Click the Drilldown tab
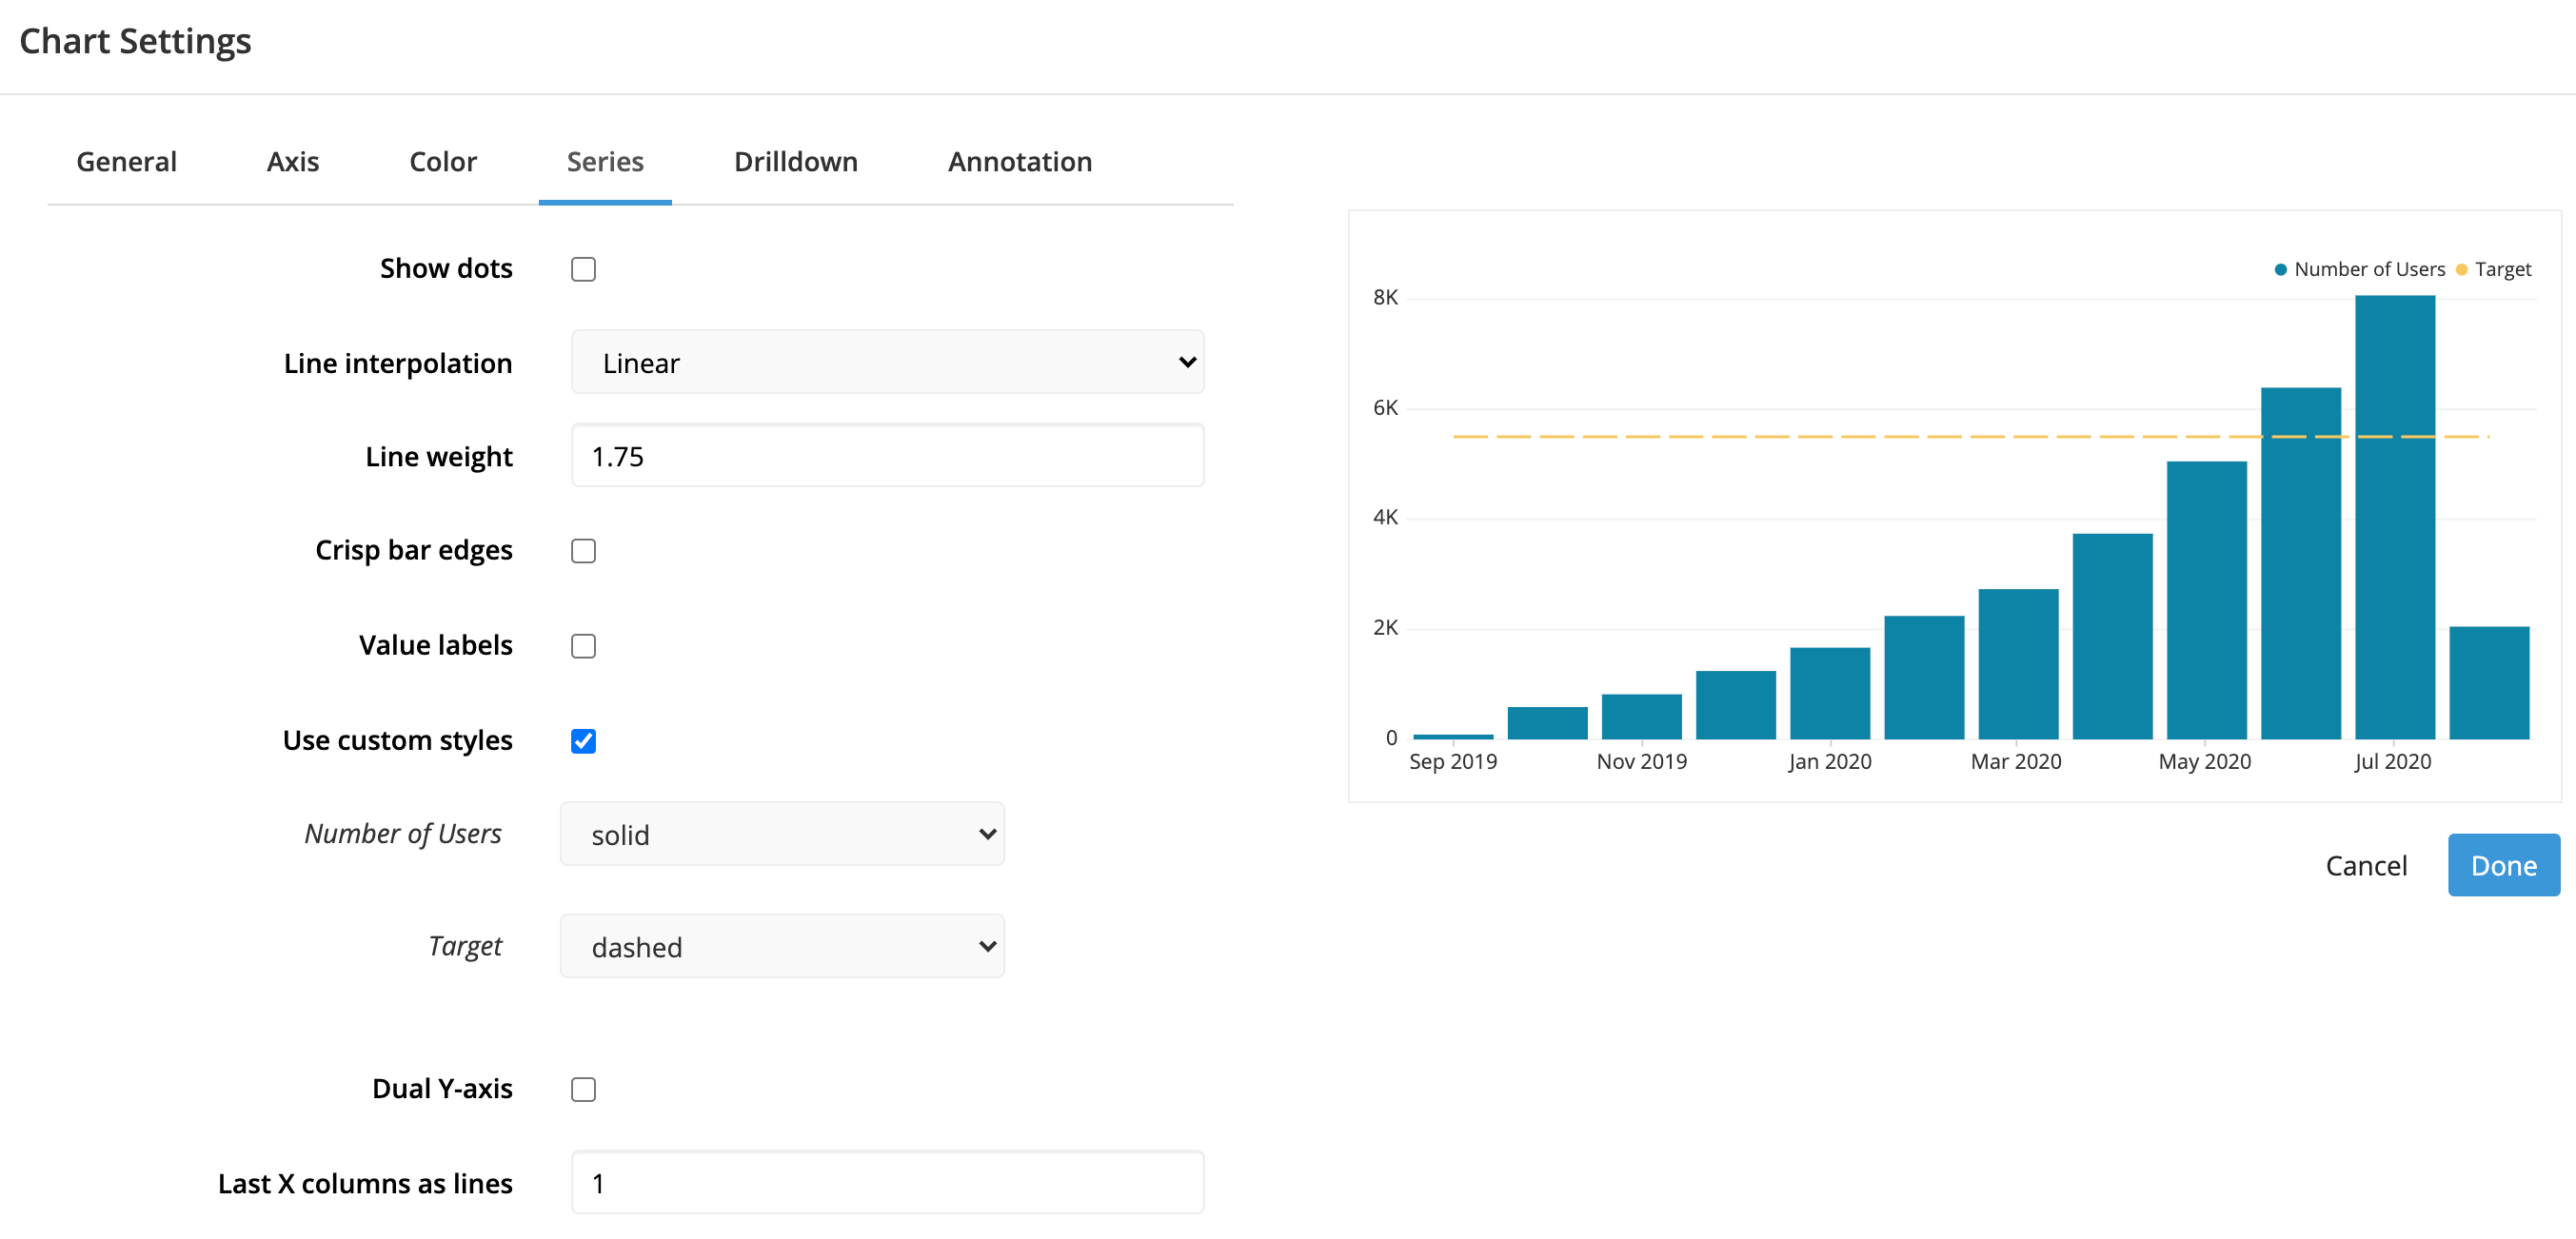Viewport: 2576px width, 1239px height. coord(797,161)
